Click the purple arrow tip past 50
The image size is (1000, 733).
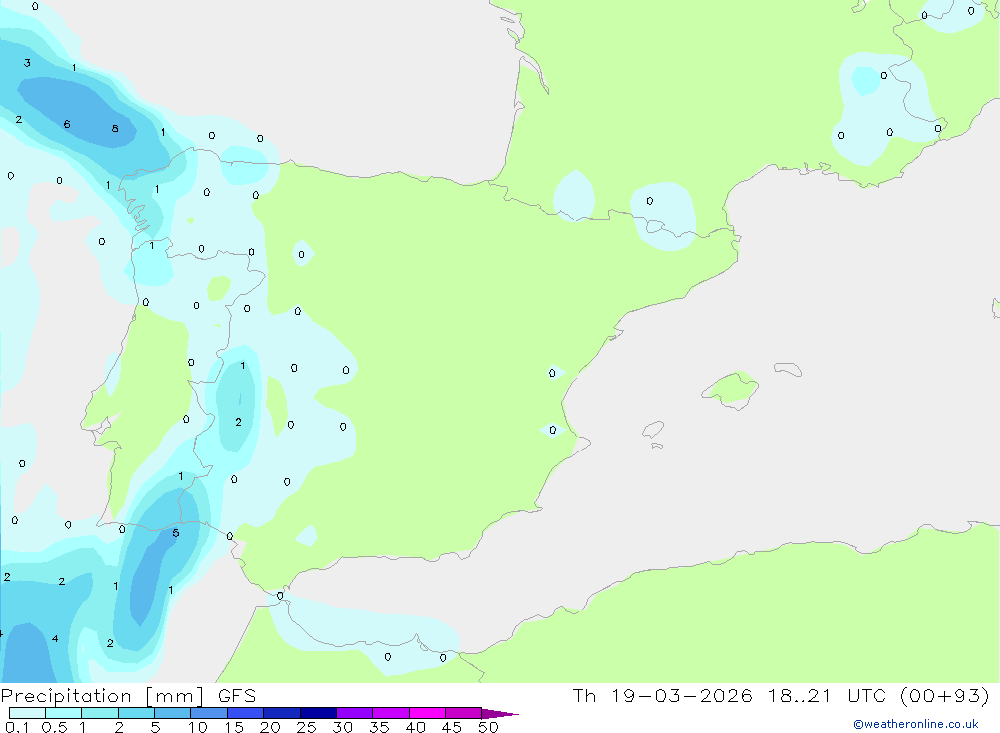pyautogui.click(x=499, y=714)
